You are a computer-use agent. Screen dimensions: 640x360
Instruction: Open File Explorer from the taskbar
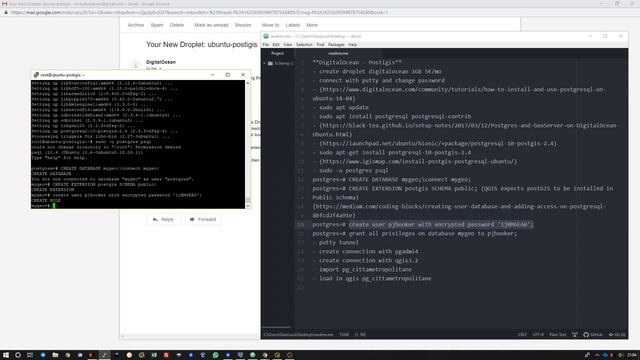pyautogui.click(x=55, y=355)
